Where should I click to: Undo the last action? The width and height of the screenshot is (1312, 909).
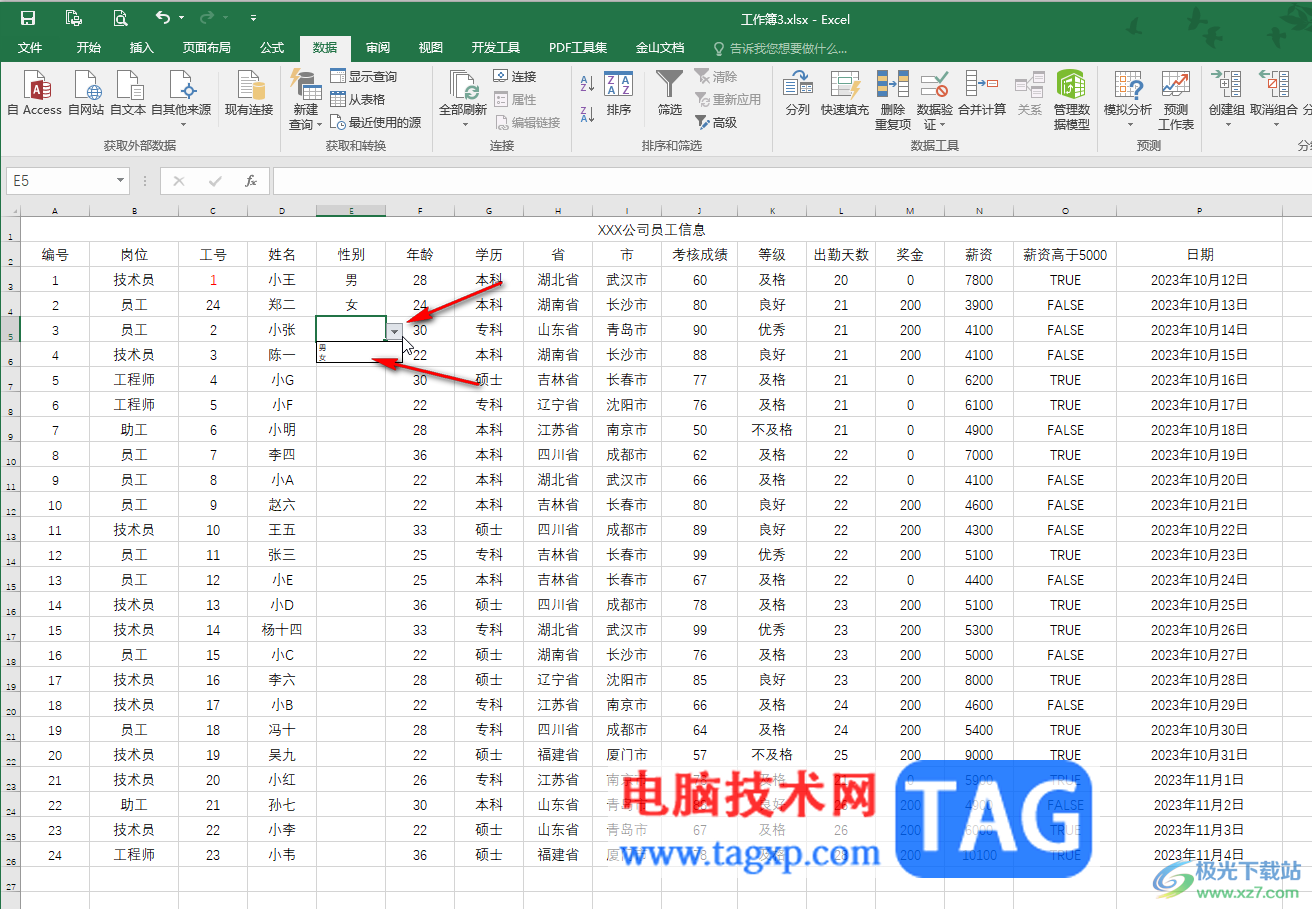point(163,18)
